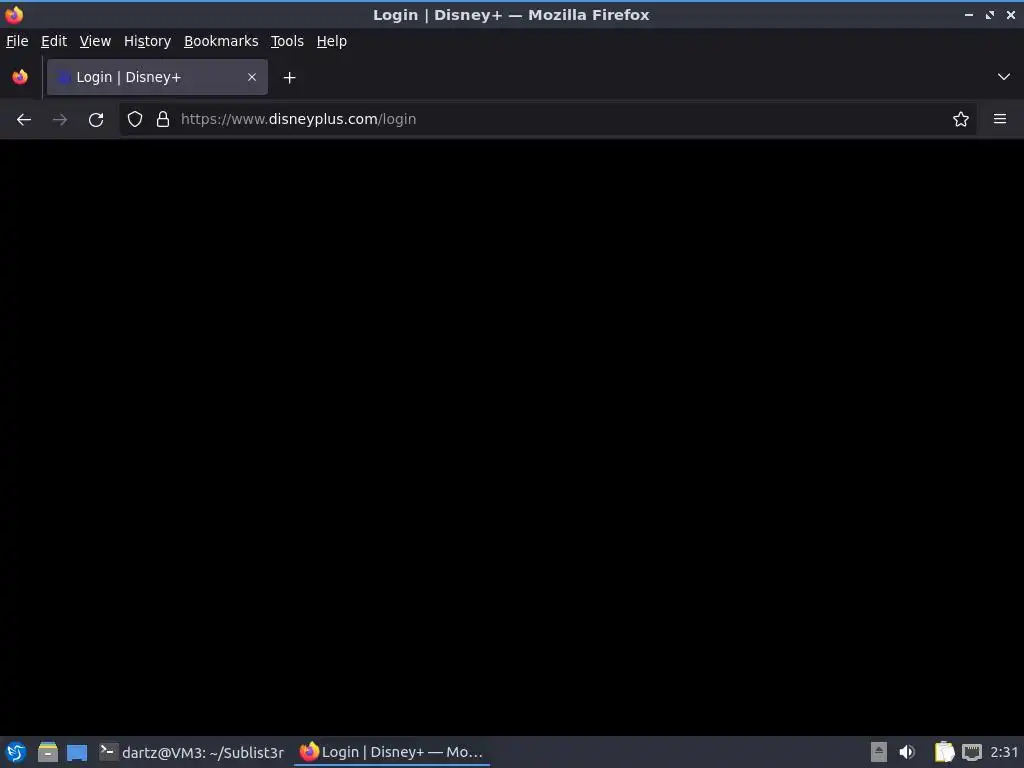Open the Tools menu

coord(287,41)
